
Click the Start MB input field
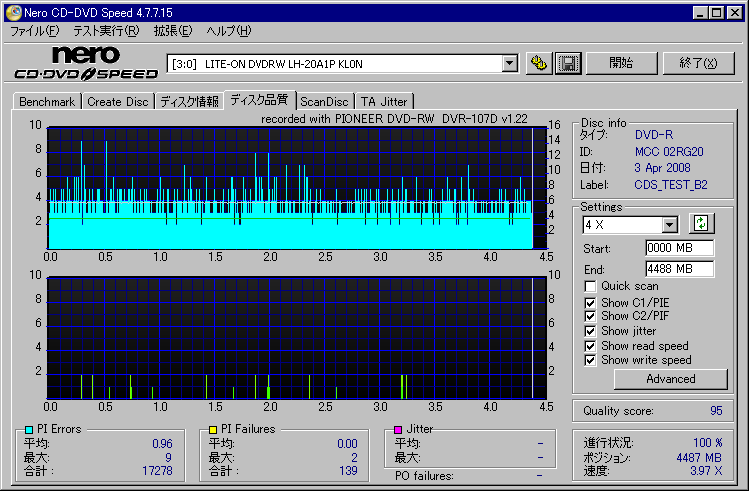point(679,248)
